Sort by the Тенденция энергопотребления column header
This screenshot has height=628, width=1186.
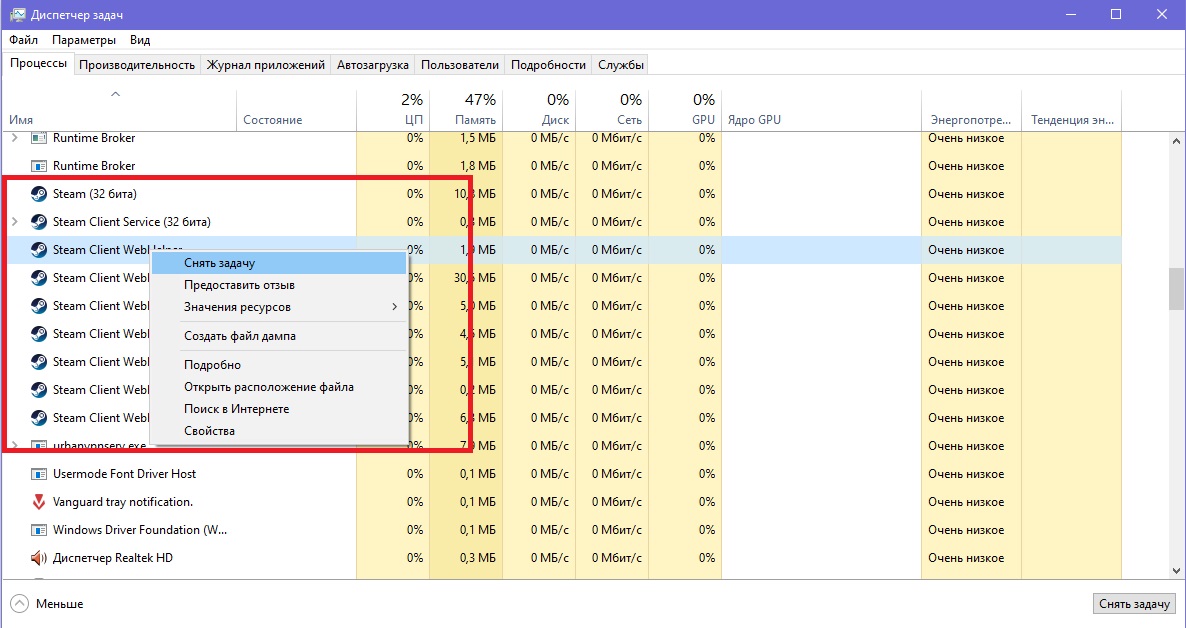(1072, 110)
